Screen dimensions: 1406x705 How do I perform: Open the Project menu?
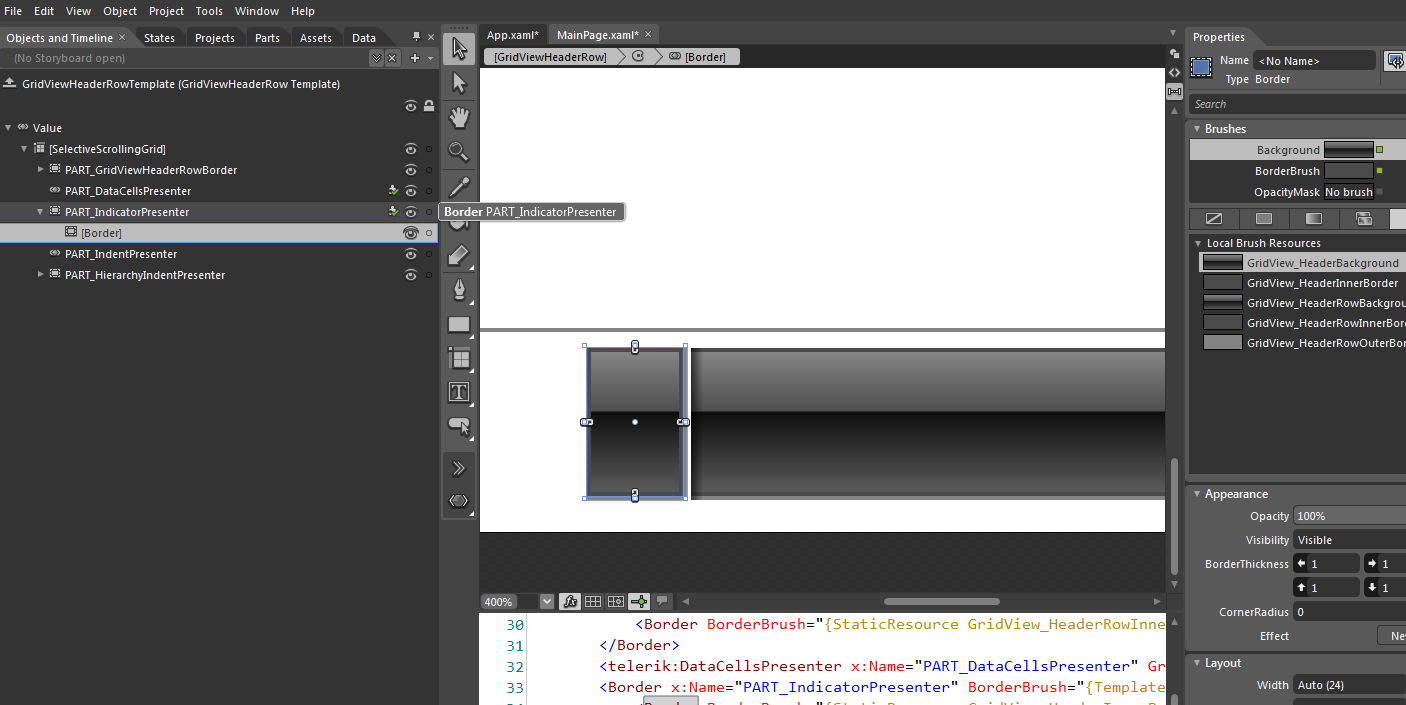(x=166, y=11)
